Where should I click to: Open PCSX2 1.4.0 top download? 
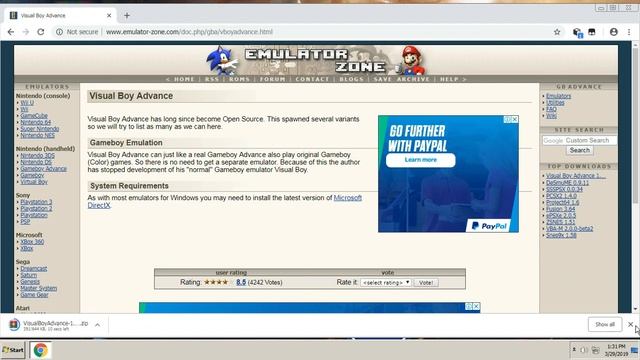[561, 196]
